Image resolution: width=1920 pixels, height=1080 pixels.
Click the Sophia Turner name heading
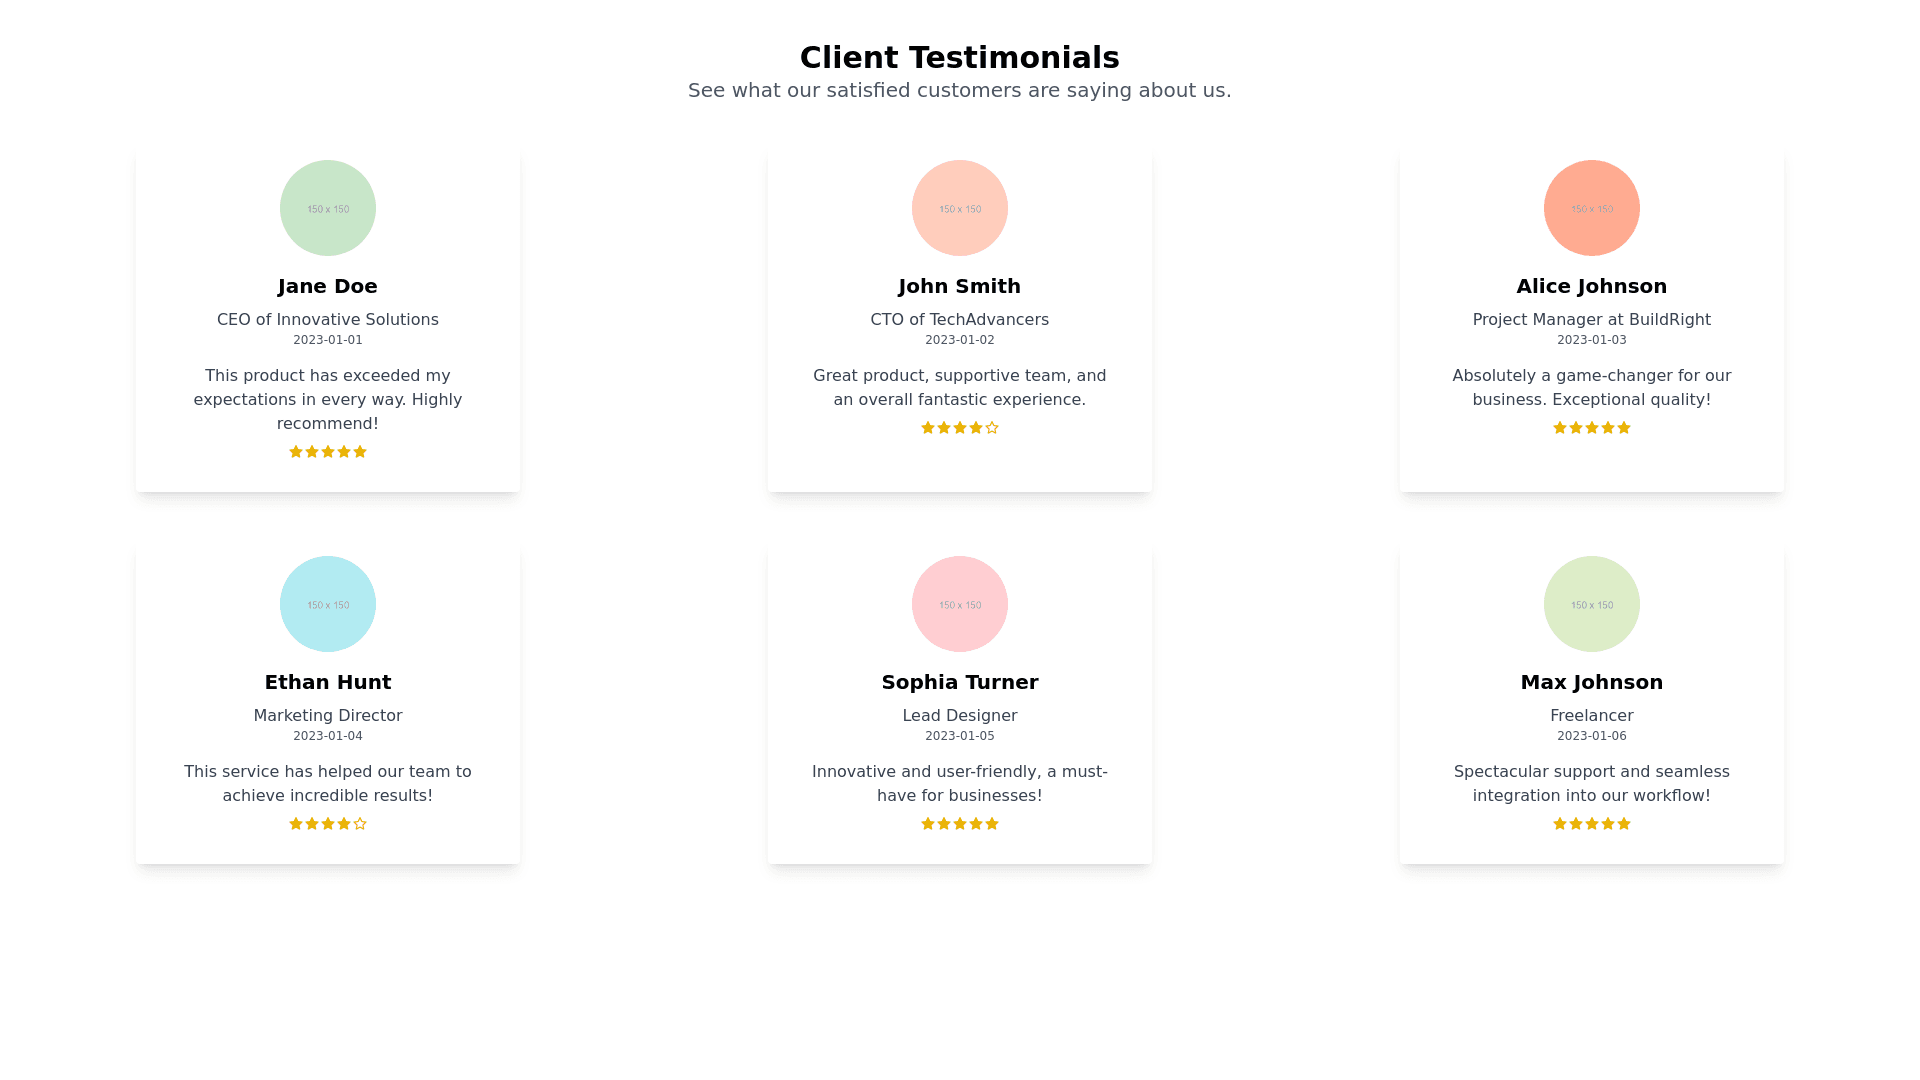coord(960,682)
